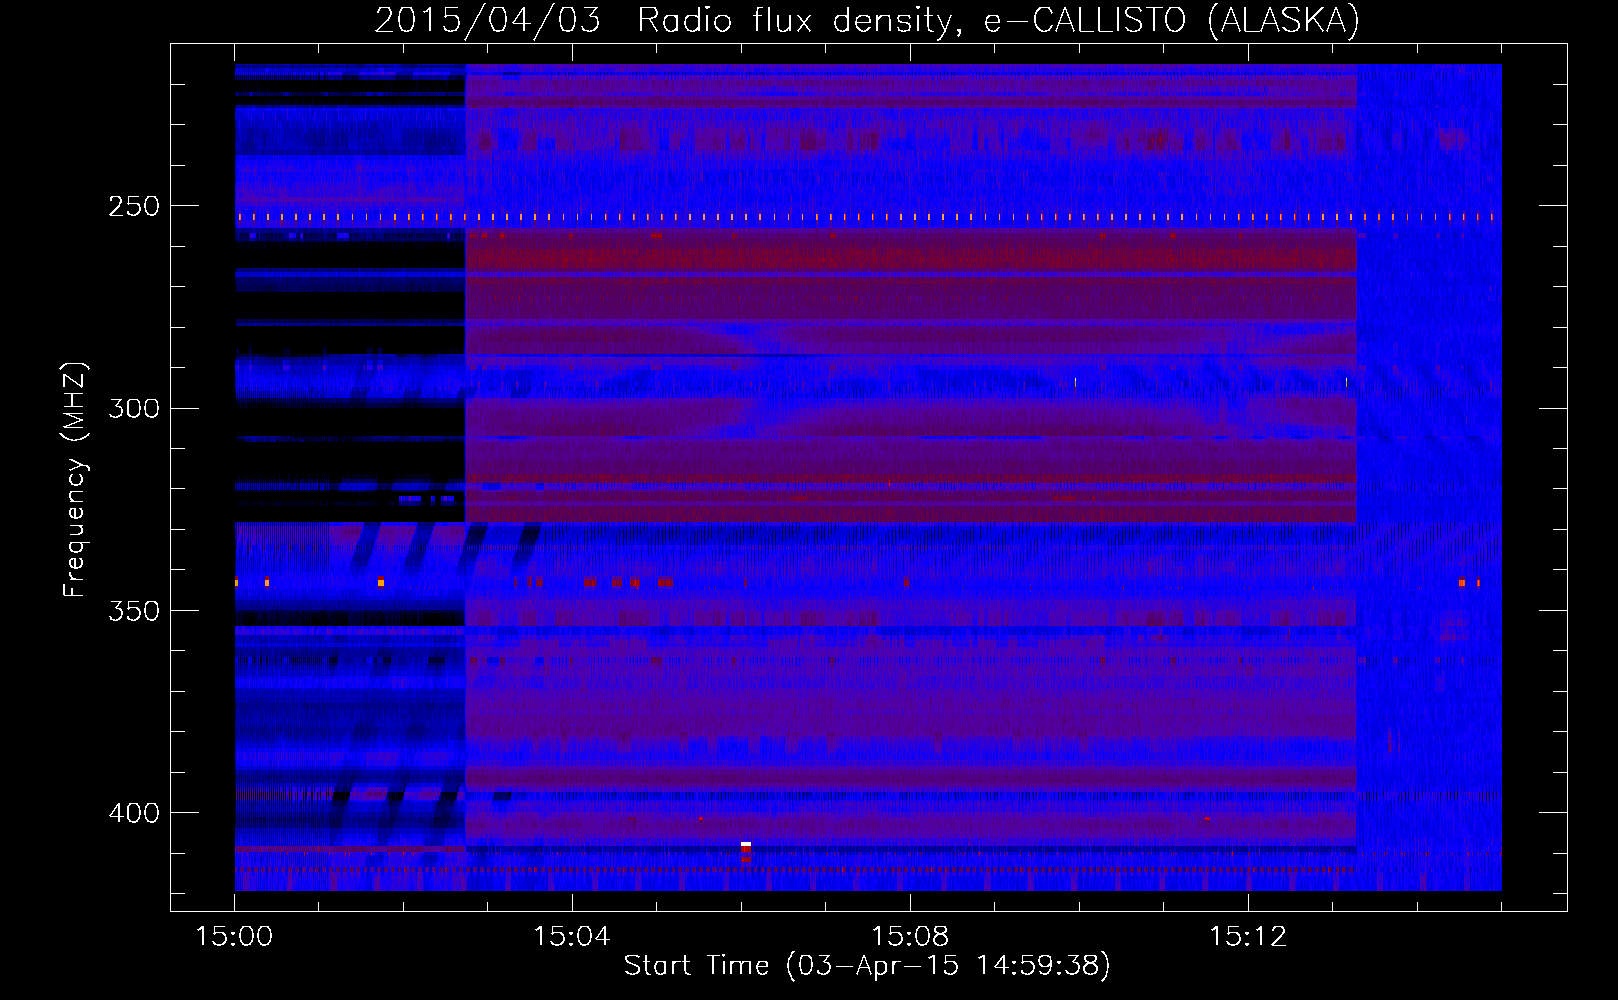Click the '15:08' time axis label
The image size is (1618, 1000).
point(909,936)
